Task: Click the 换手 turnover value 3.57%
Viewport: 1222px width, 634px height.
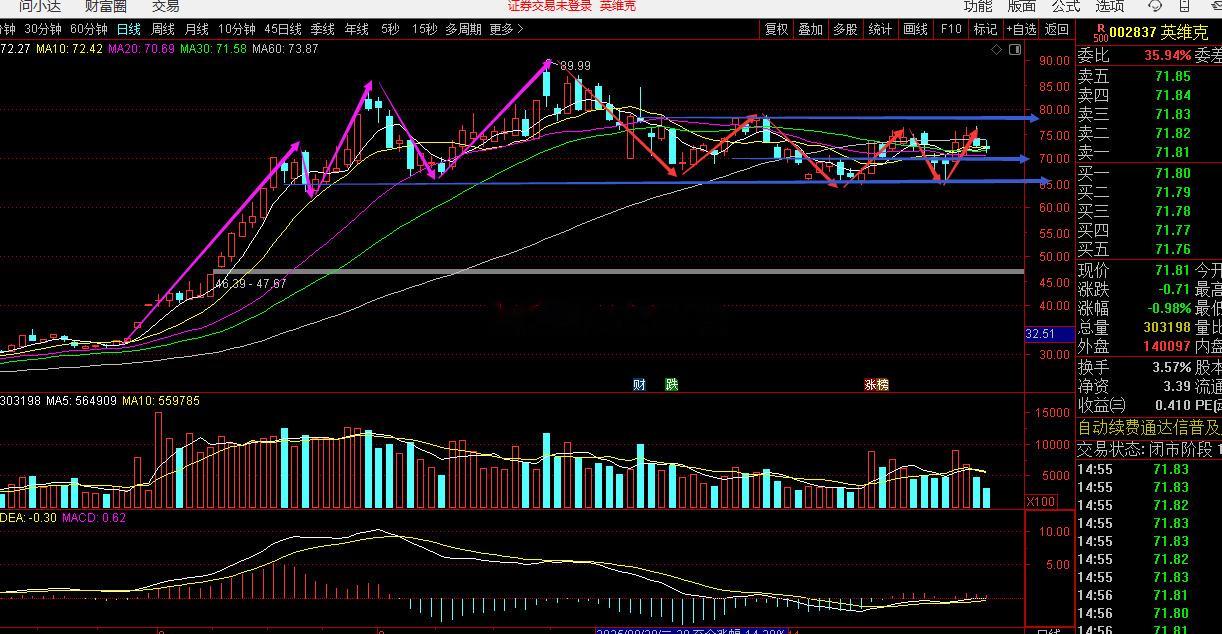Action: pos(1171,367)
